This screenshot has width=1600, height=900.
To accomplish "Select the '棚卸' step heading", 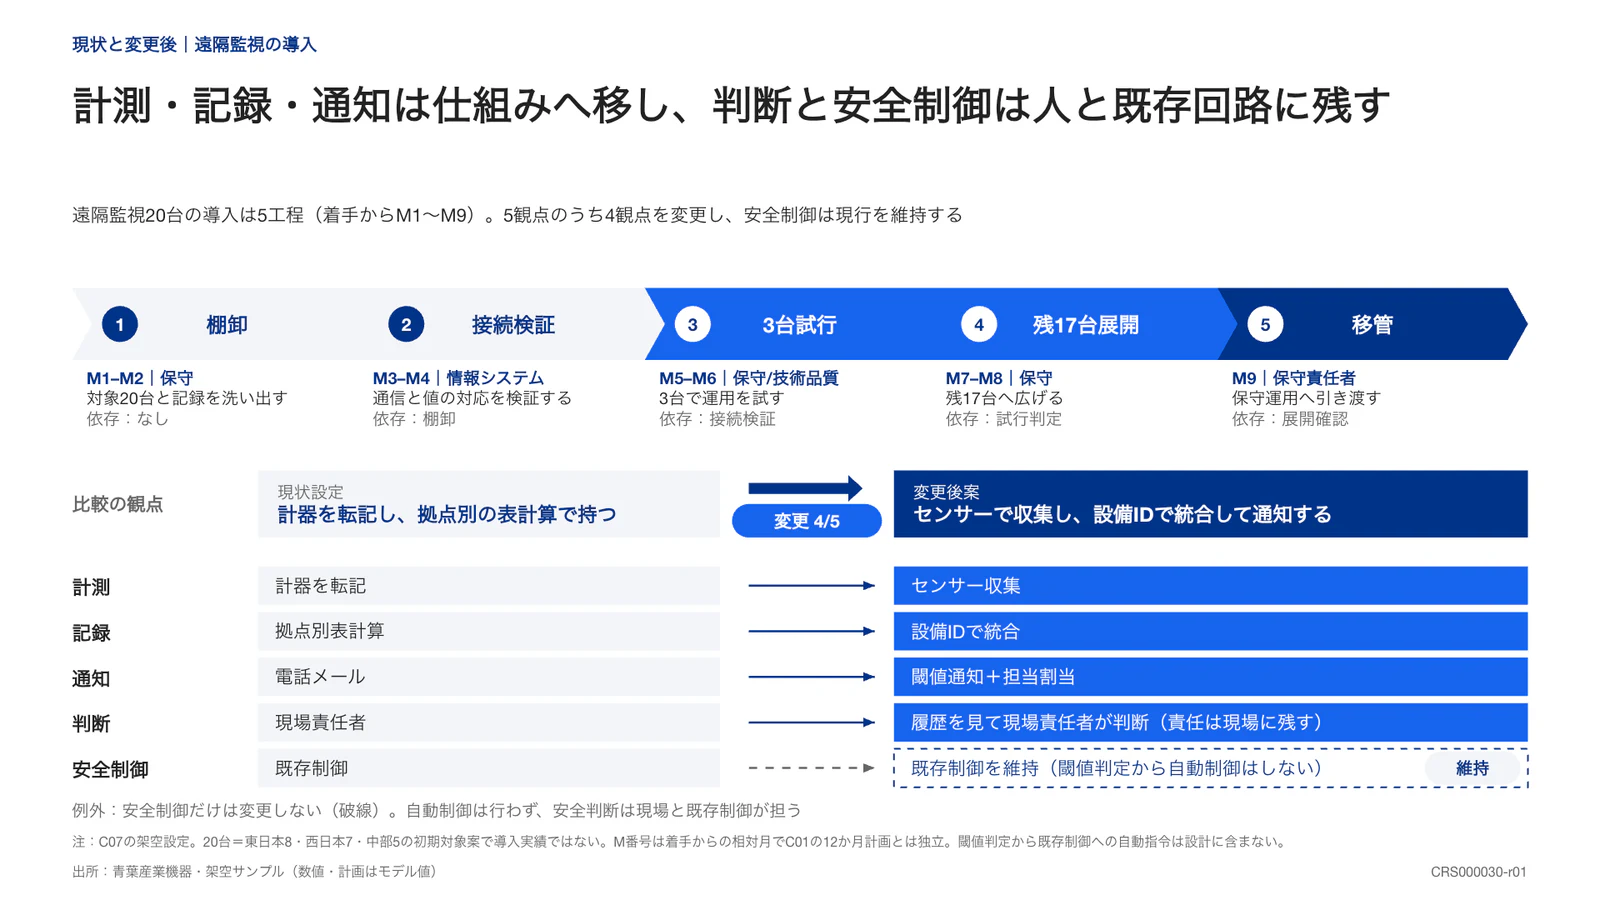I will 227,324.
